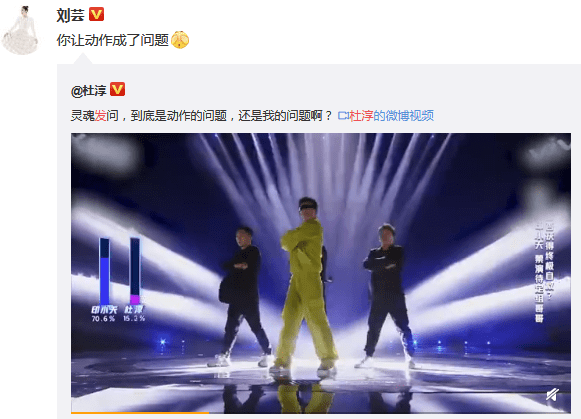This screenshot has width=581, height=419.
Task: Open 刘芸's profile avatar picture
Action: click(x=21, y=30)
